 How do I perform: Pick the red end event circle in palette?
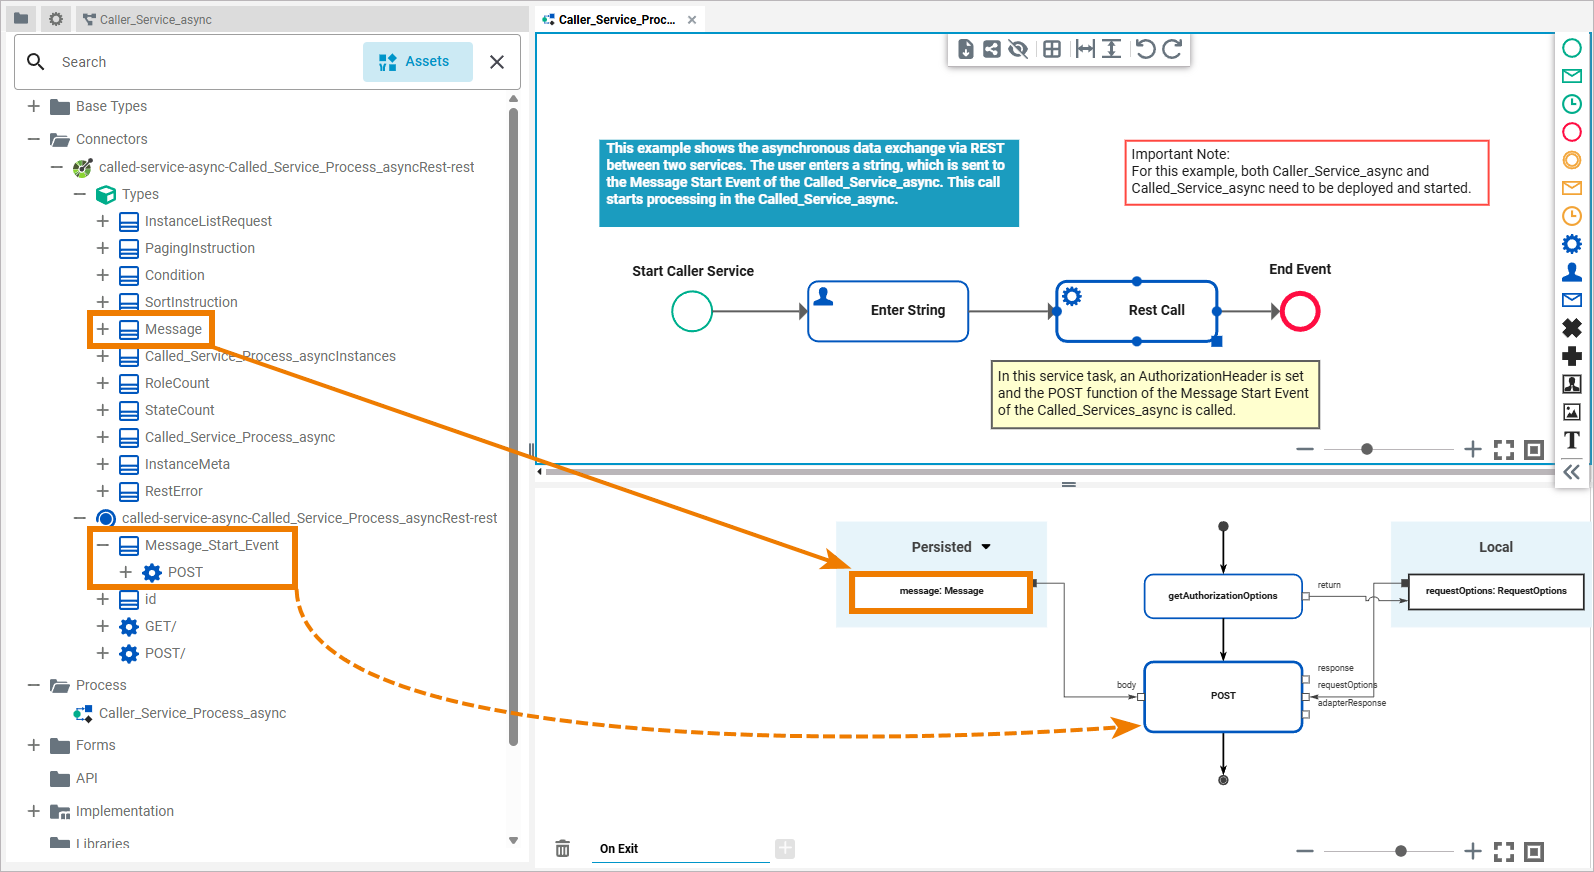click(x=1572, y=132)
